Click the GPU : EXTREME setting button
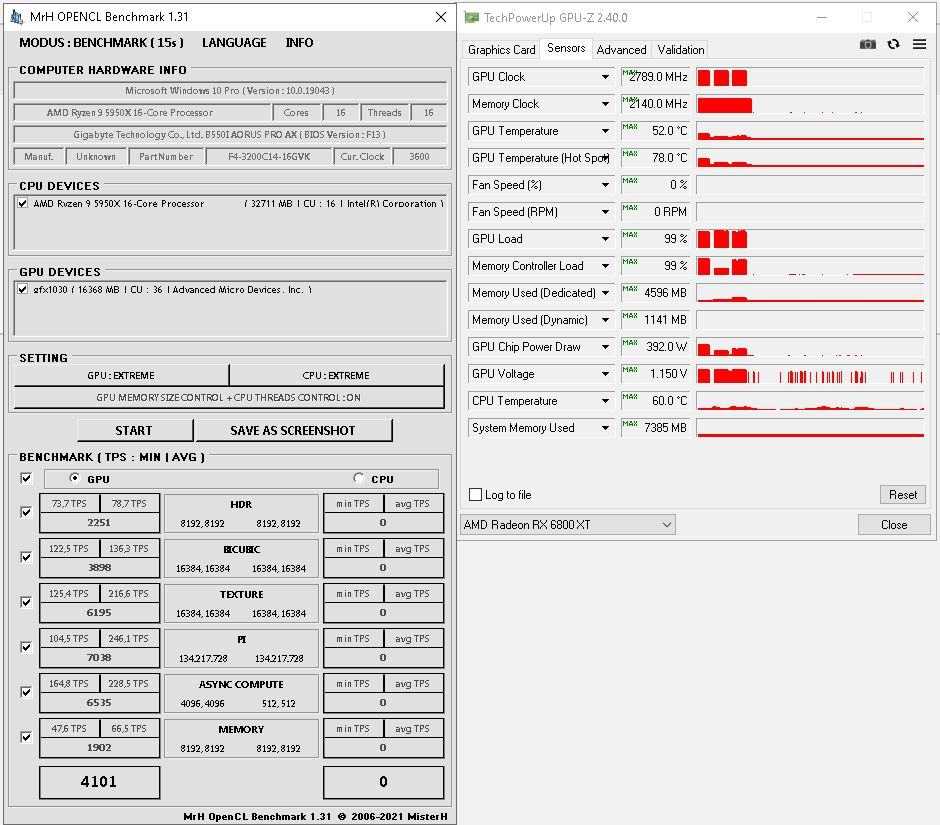The height and width of the screenshot is (825, 940). (121, 375)
